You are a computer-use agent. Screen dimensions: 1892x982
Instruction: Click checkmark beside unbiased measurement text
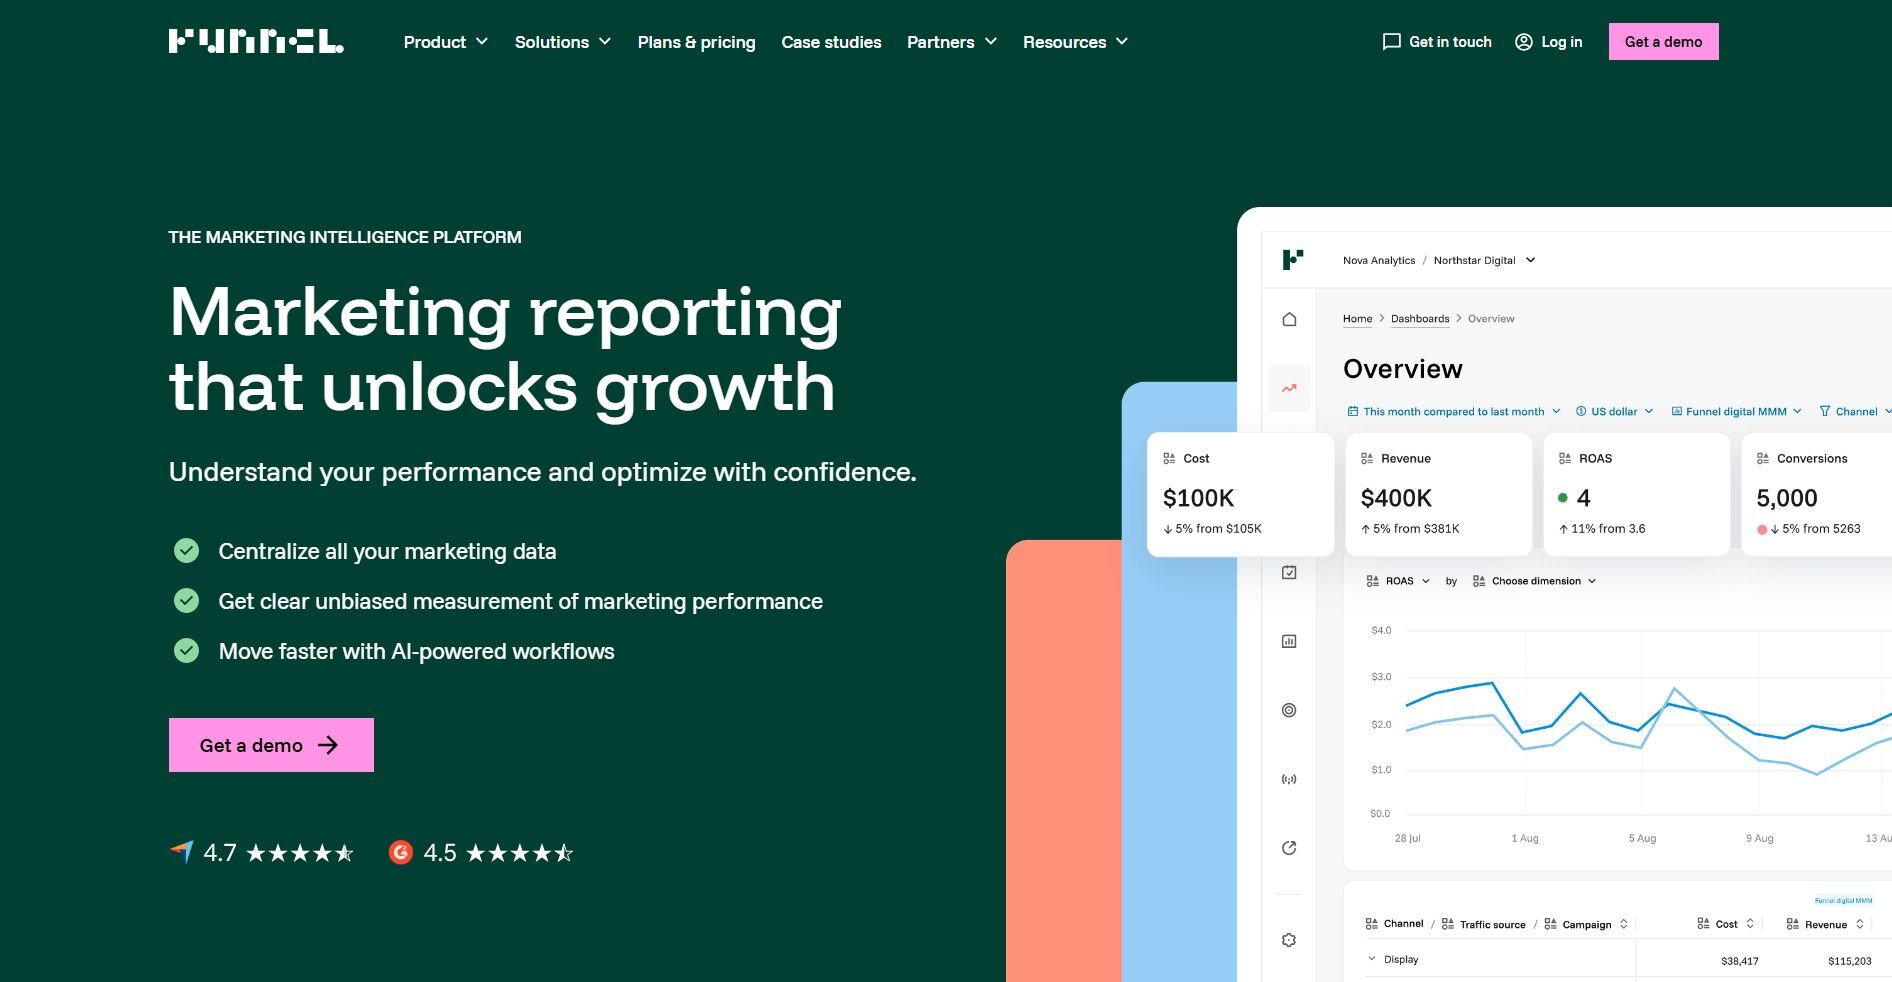coord(186,601)
